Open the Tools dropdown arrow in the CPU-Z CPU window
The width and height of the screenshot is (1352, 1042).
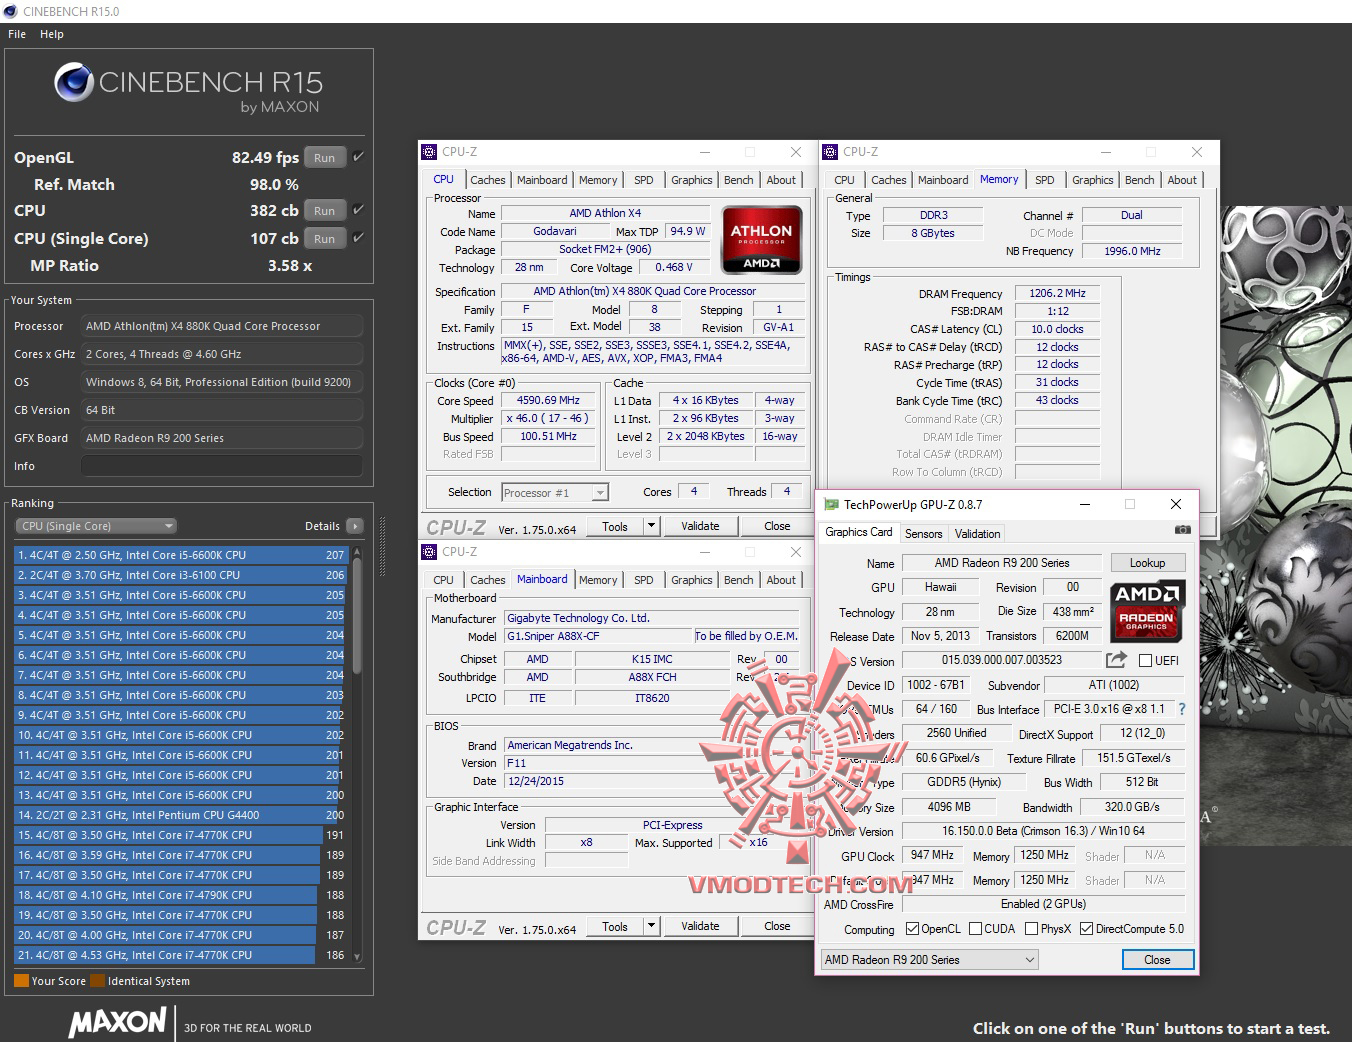point(651,526)
